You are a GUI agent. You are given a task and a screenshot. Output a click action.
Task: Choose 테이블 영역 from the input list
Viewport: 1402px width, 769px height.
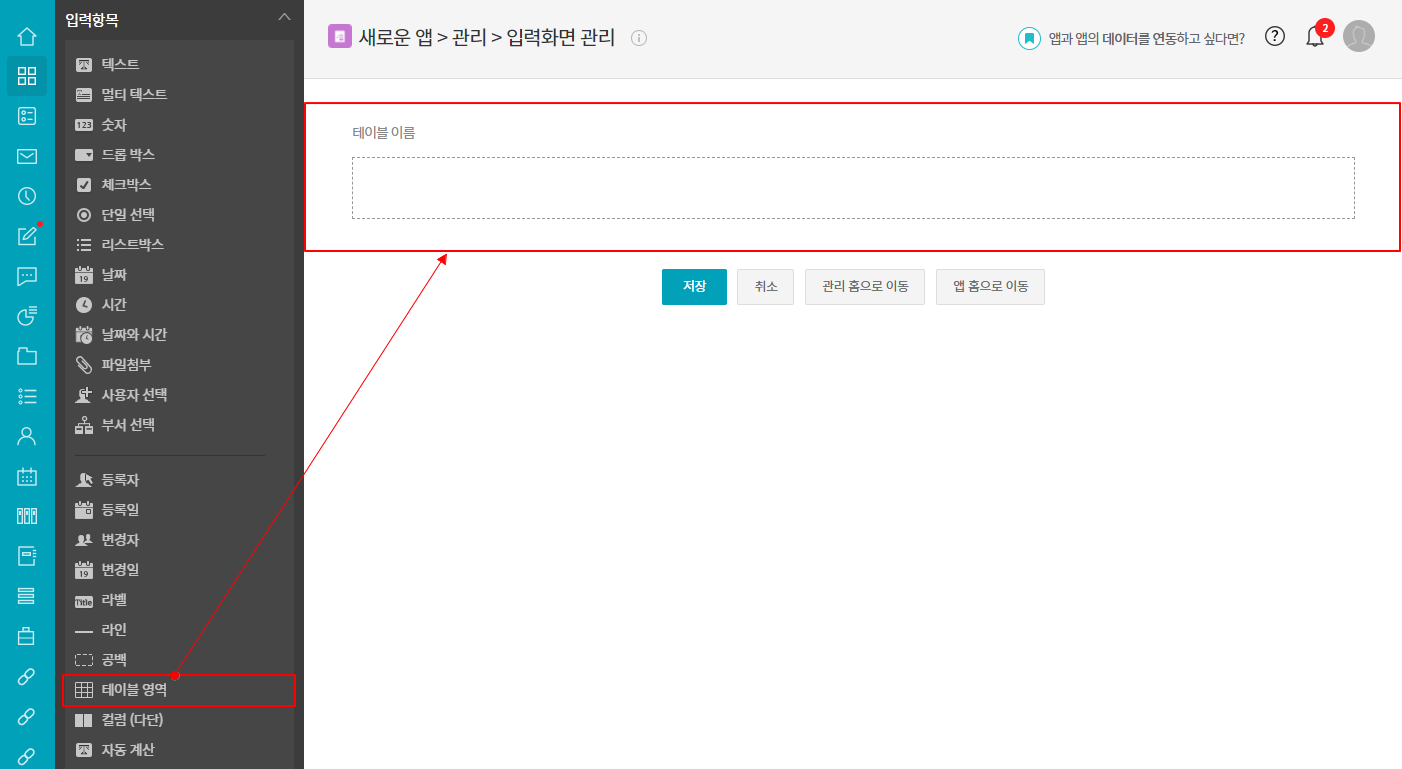[134, 690]
